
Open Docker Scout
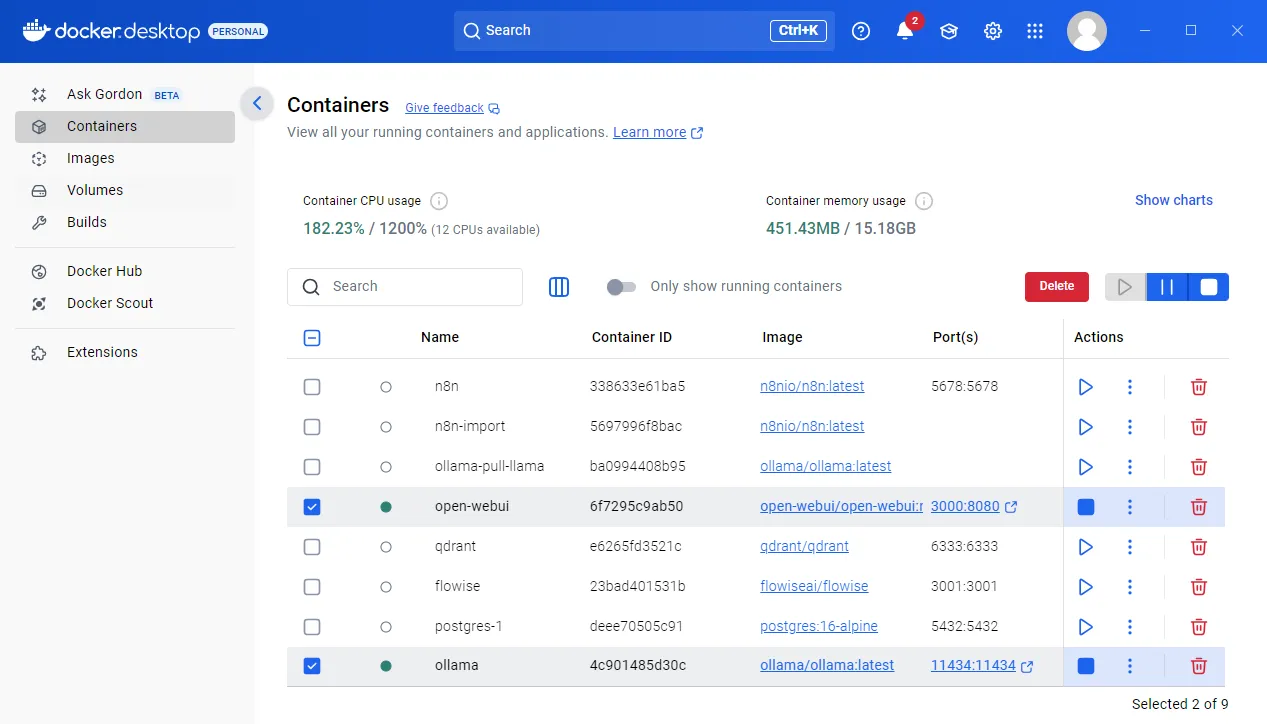point(109,303)
